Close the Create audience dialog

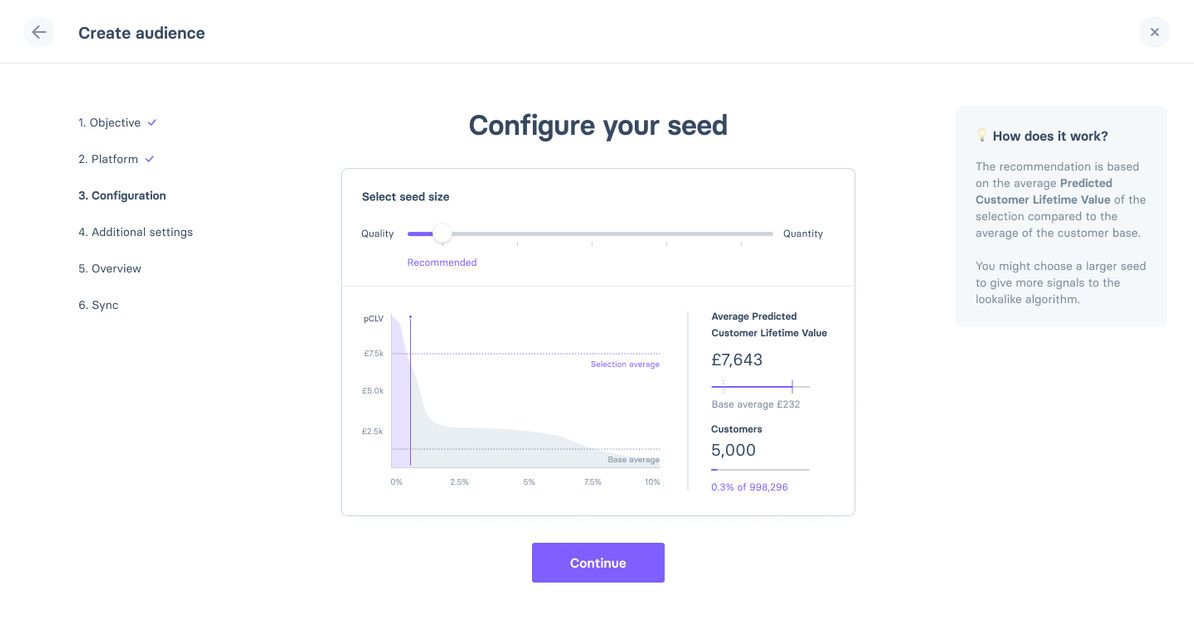pyautogui.click(x=1154, y=32)
